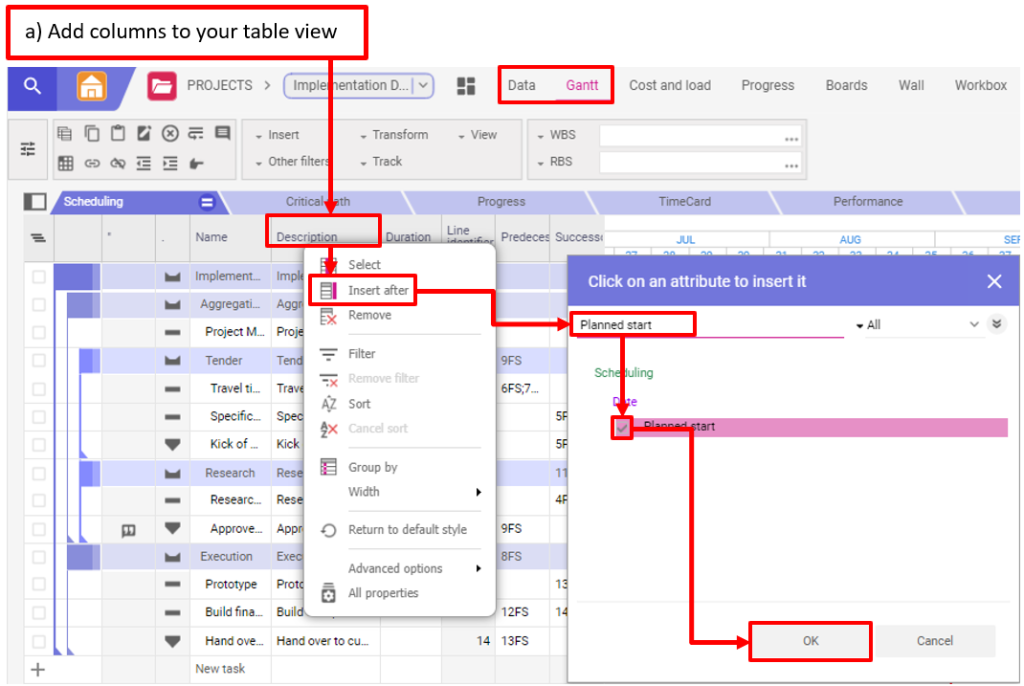
Task: Expand the Implementation D... project dropdown
Action: pos(424,86)
